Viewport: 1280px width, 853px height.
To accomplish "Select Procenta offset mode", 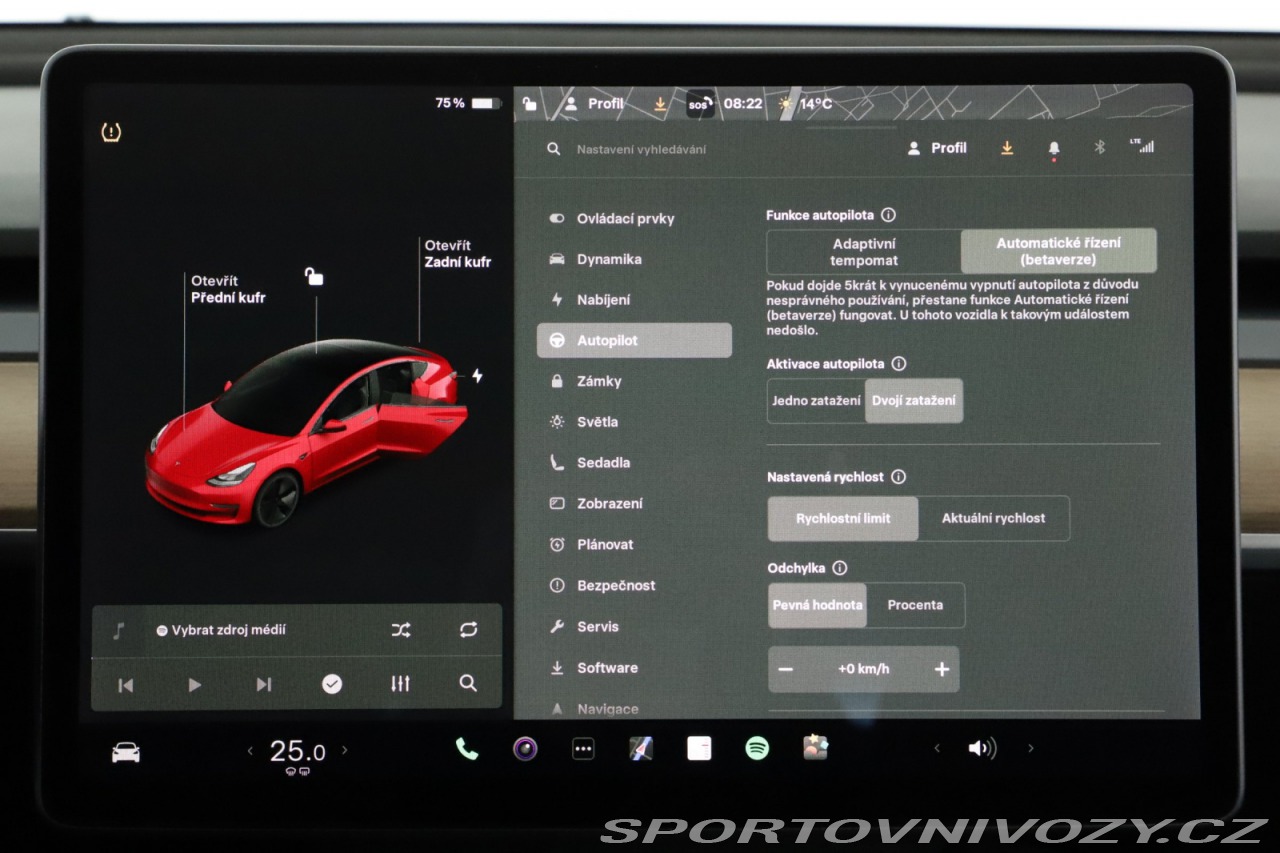I will [x=915, y=606].
